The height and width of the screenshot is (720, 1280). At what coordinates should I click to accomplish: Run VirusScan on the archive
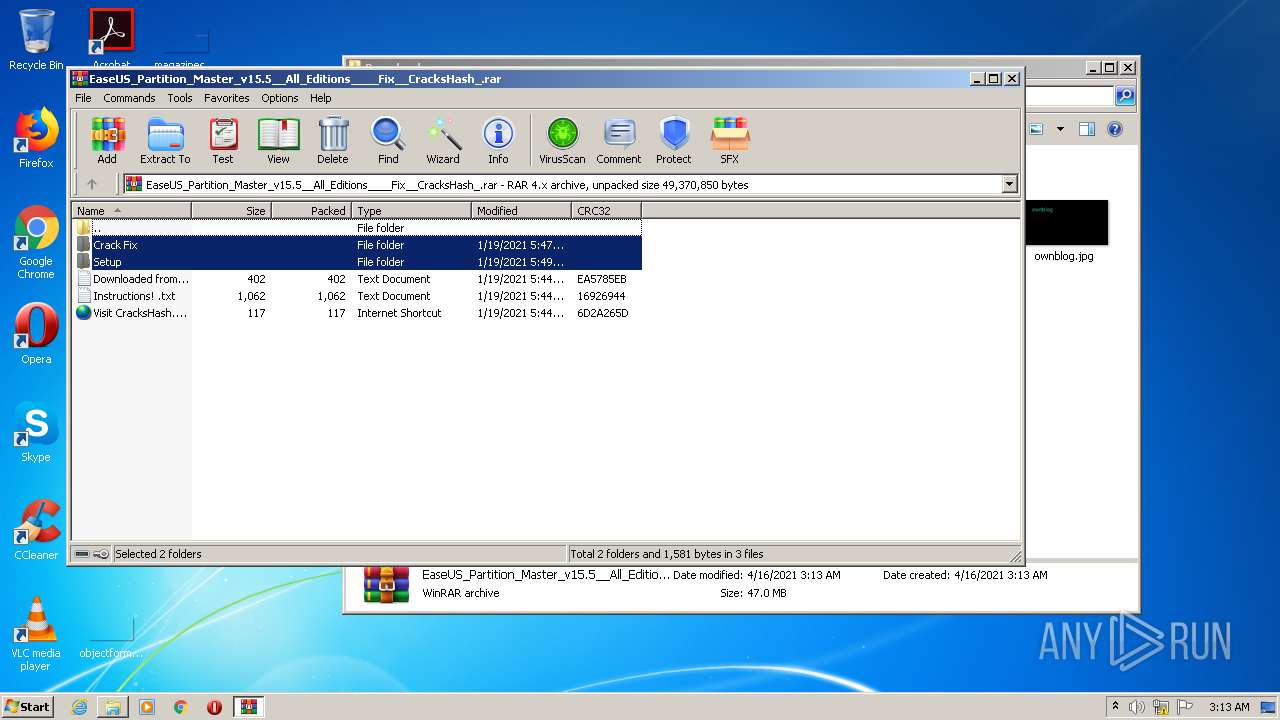click(562, 140)
